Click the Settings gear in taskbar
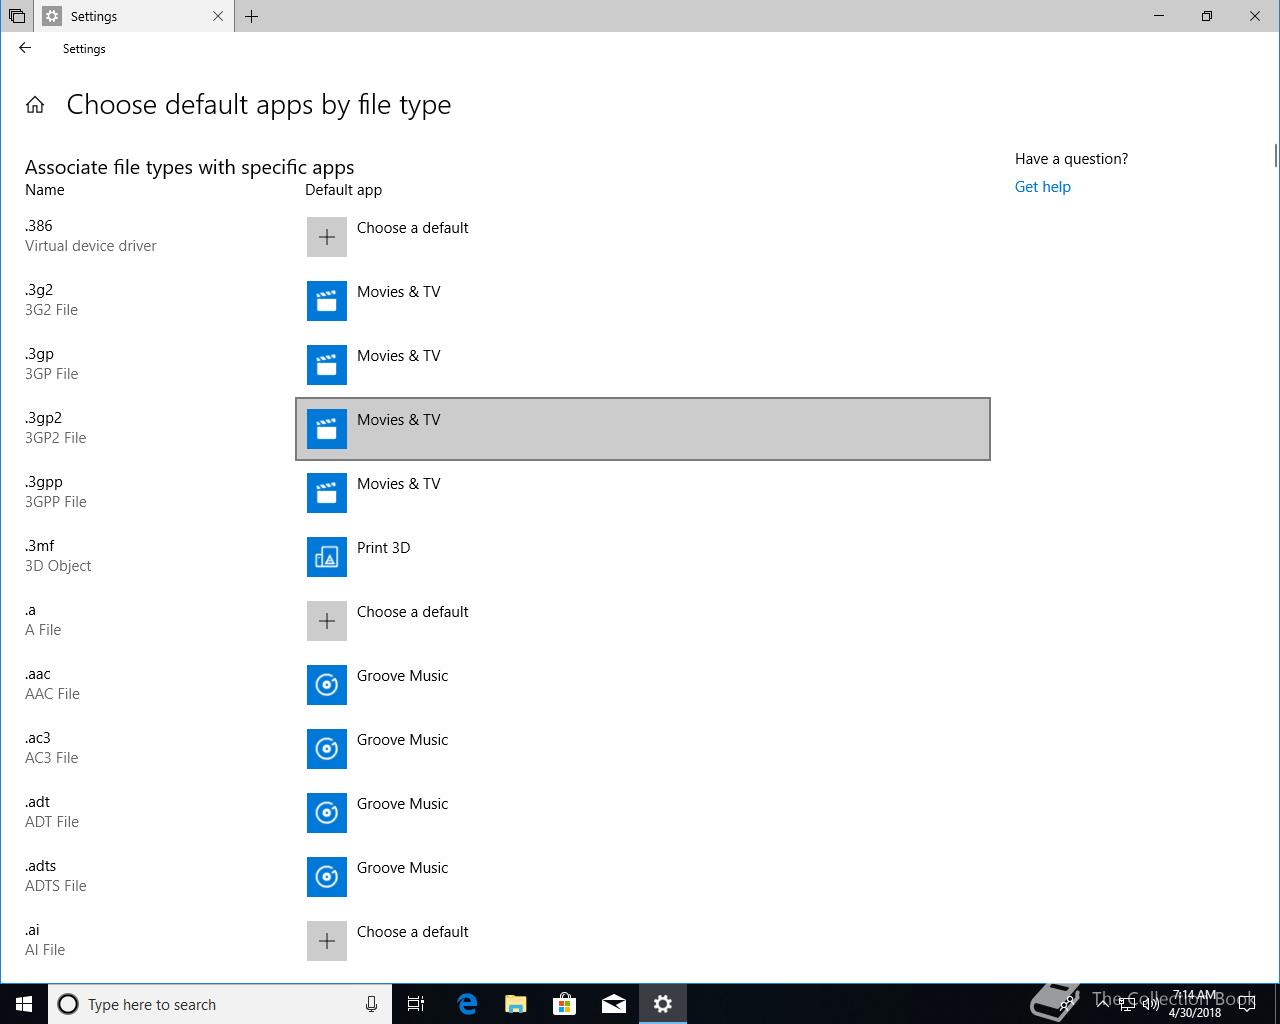 click(663, 1004)
